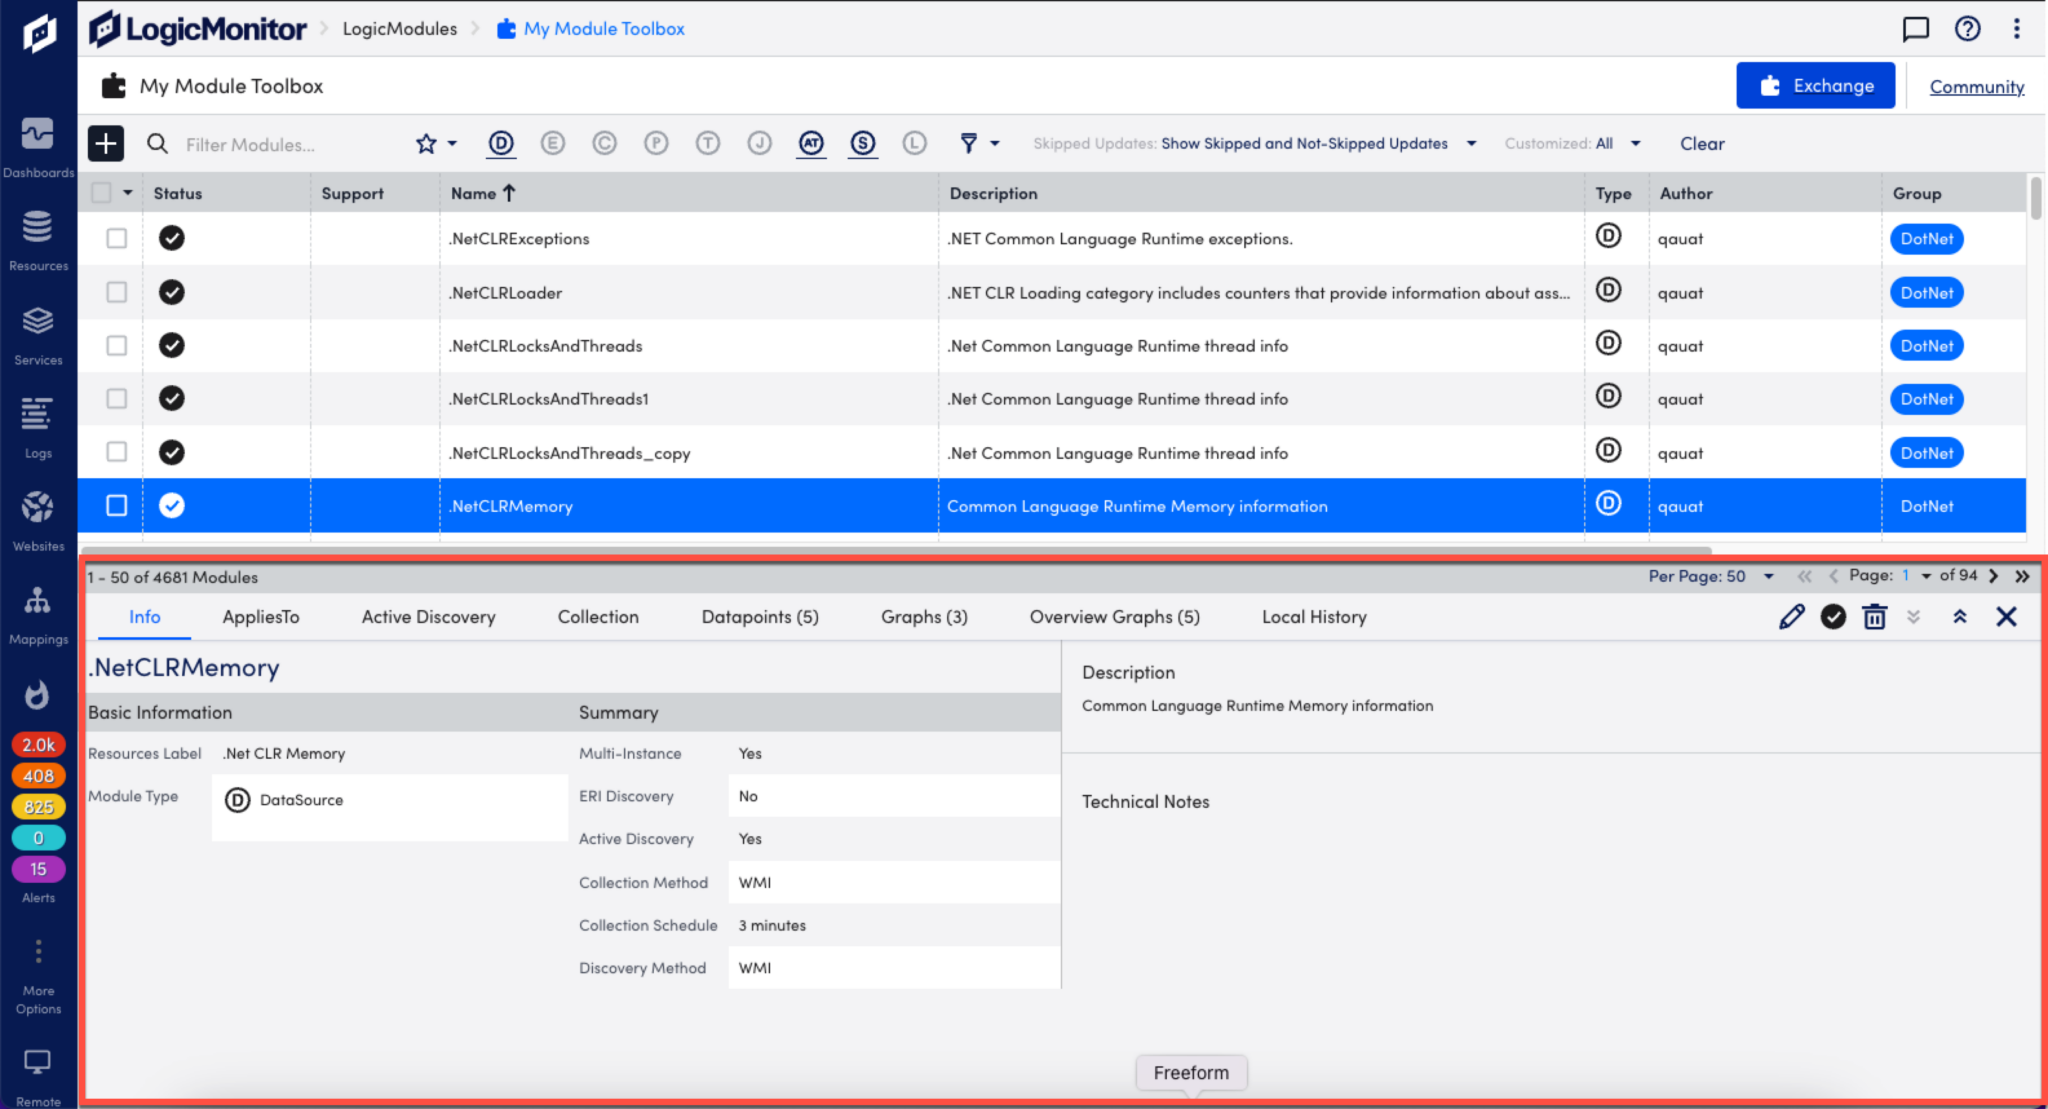Screen dimensions: 2048x1109
Task: Expand the Skipped Updates dropdown
Action: pos(1470,143)
